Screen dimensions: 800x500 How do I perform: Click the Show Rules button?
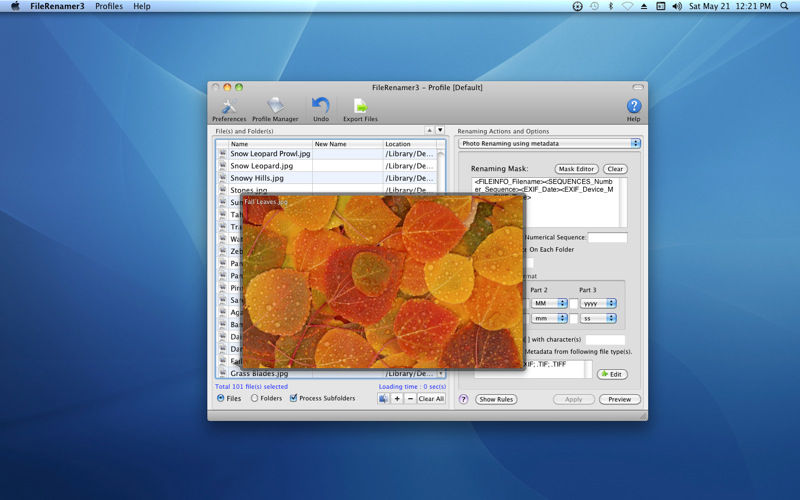click(496, 399)
